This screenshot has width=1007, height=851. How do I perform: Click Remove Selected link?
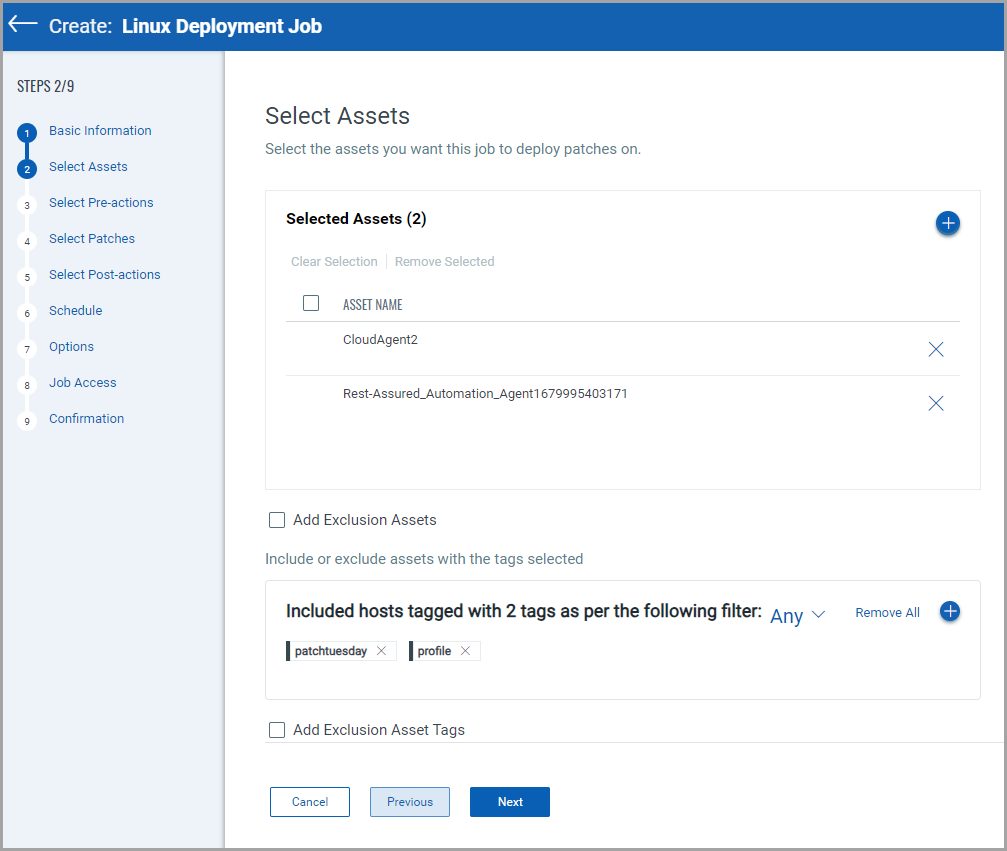pos(444,261)
